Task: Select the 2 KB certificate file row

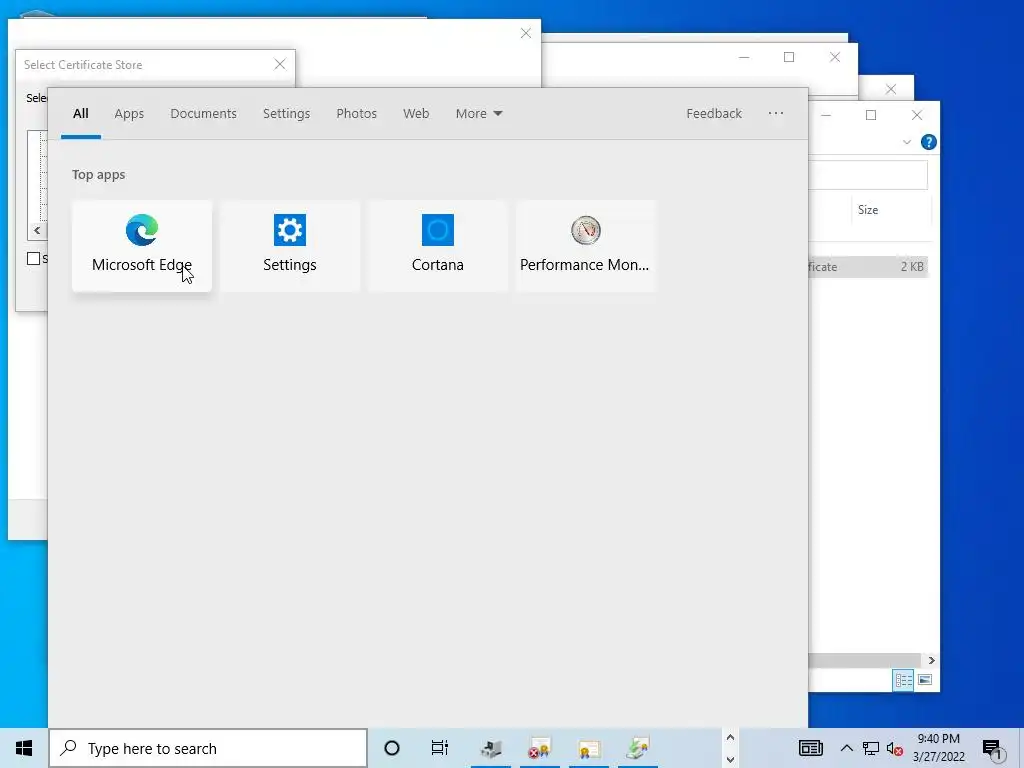Action: (868, 266)
